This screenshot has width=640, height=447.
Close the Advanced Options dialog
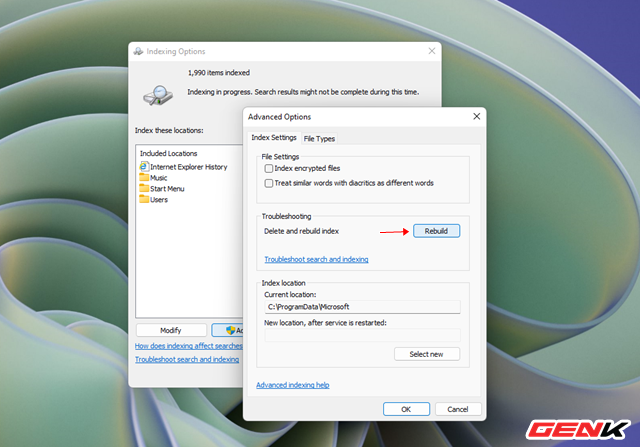(x=476, y=116)
